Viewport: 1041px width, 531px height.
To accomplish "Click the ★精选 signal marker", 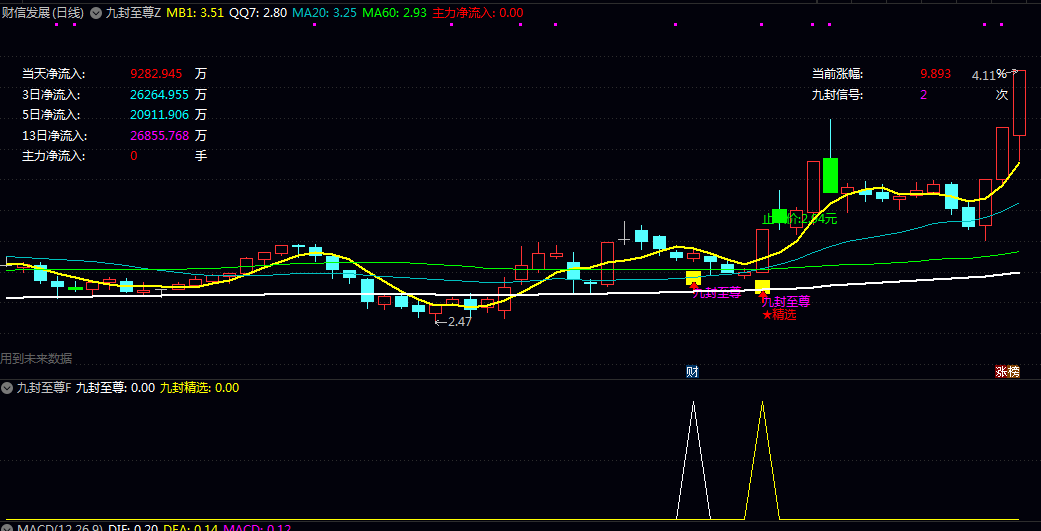I will coord(780,314).
